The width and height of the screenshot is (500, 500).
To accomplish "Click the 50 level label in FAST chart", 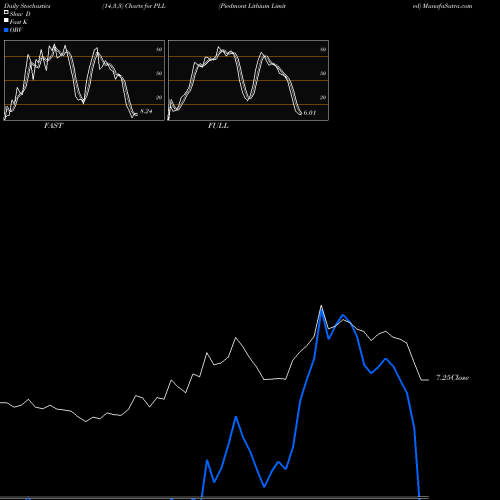I will click(x=159, y=73).
